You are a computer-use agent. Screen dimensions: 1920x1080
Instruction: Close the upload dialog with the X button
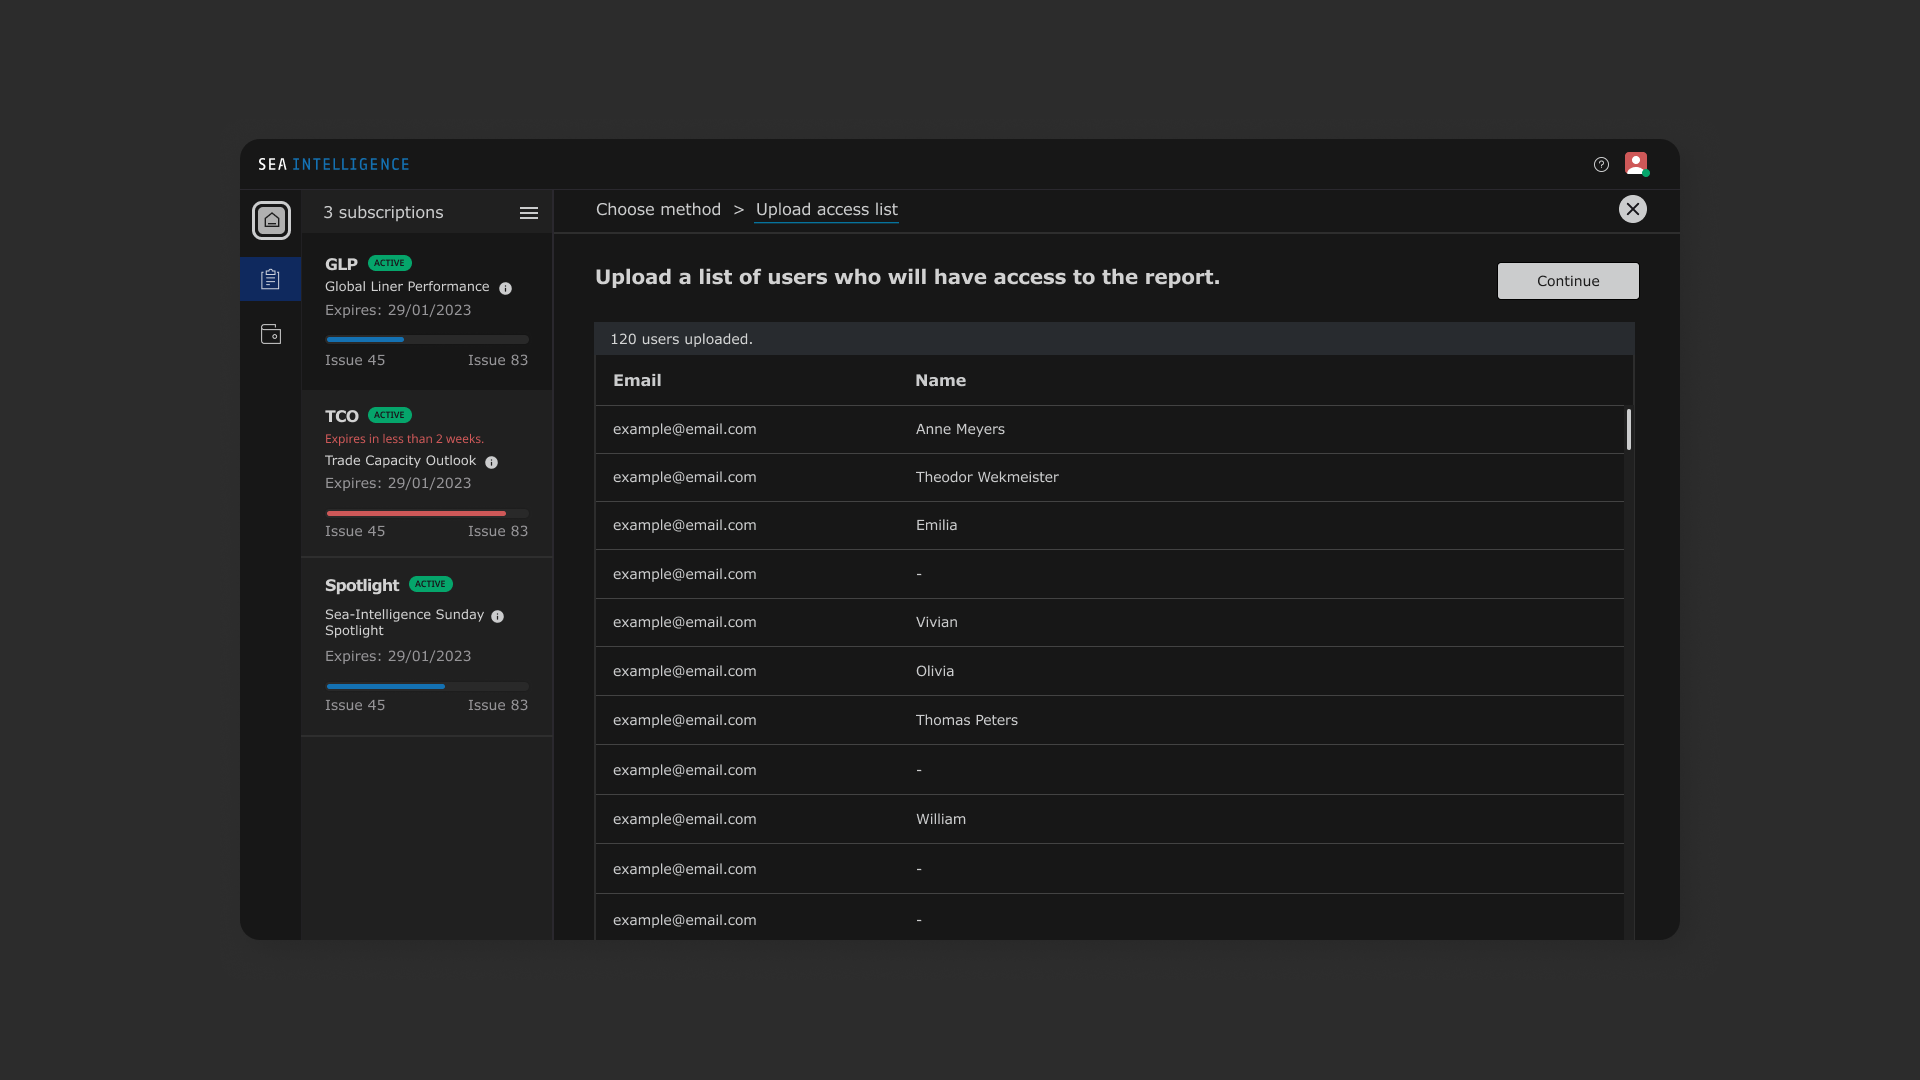[1633, 209]
